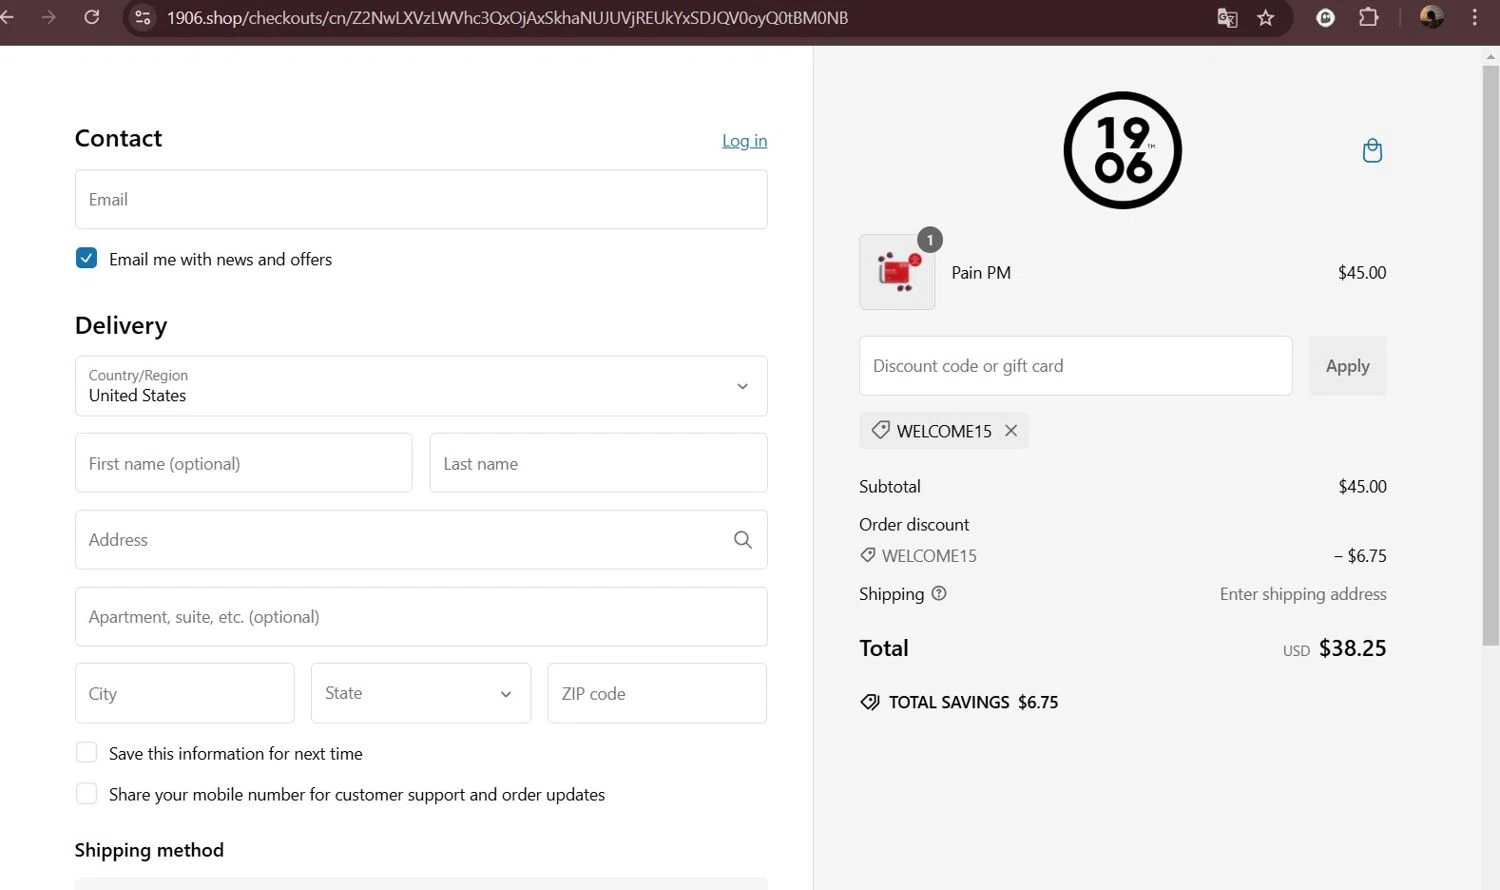This screenshot has width=1500, height=890.
Task: Click the Pain PM product thumbnail
Action: coord(897,272)
